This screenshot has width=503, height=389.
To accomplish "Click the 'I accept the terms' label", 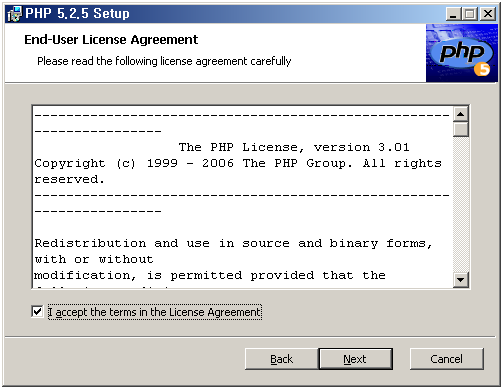I will click(155, 312).
